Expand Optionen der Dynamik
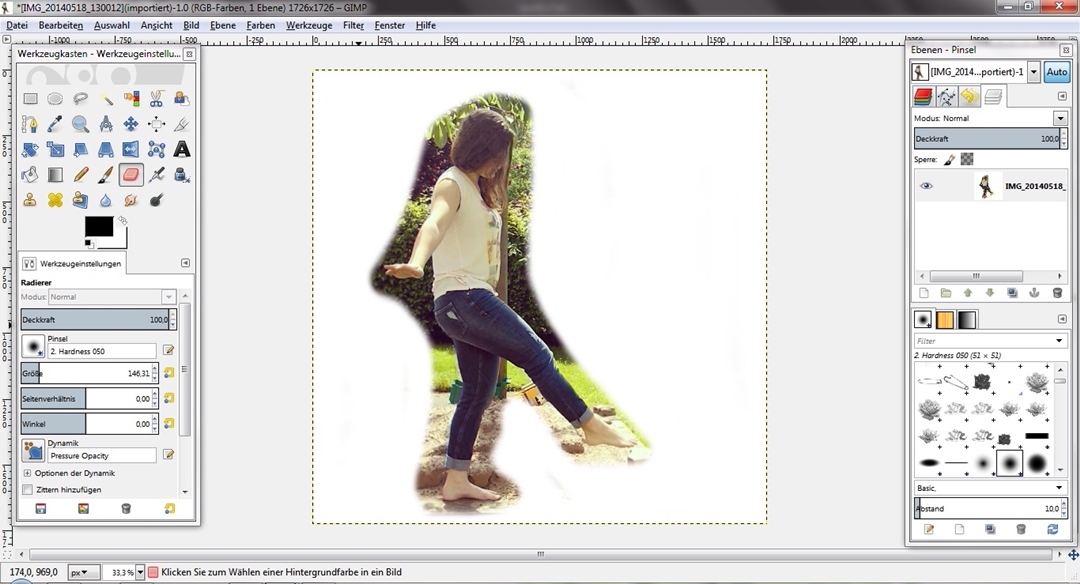 (28, 473)
